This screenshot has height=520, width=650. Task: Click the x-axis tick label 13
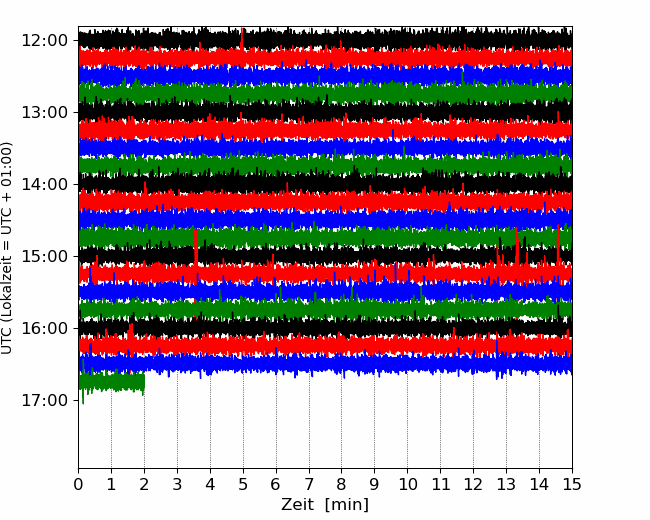point(506,484)
